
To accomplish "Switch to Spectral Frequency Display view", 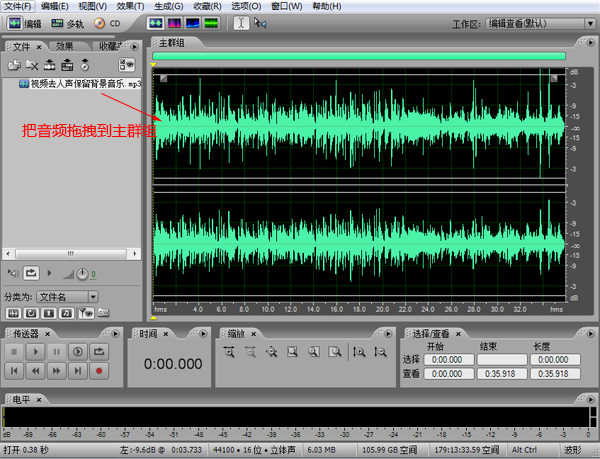I will (x=174, y=23).
